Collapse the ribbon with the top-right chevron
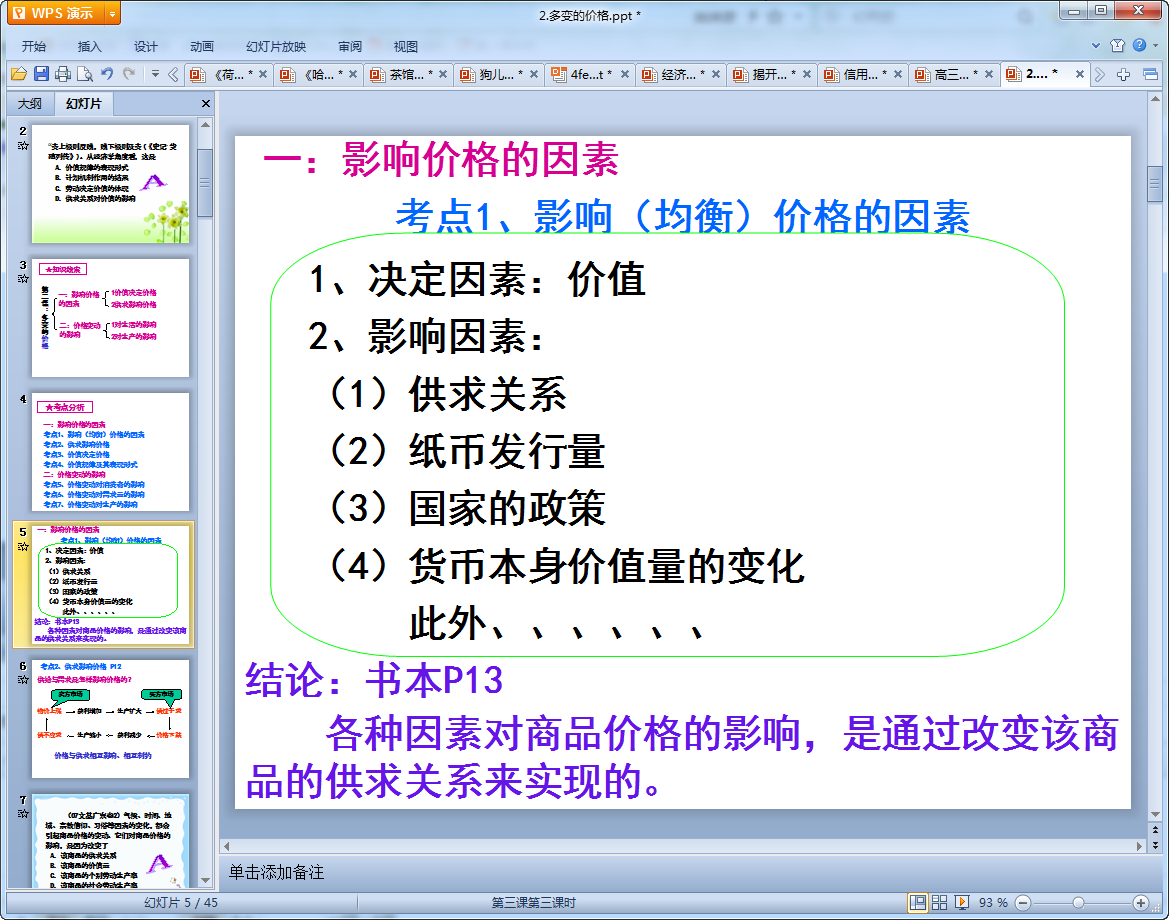Image resolution: width=1169 pixels, height=920 pixels. (1096, 45)
